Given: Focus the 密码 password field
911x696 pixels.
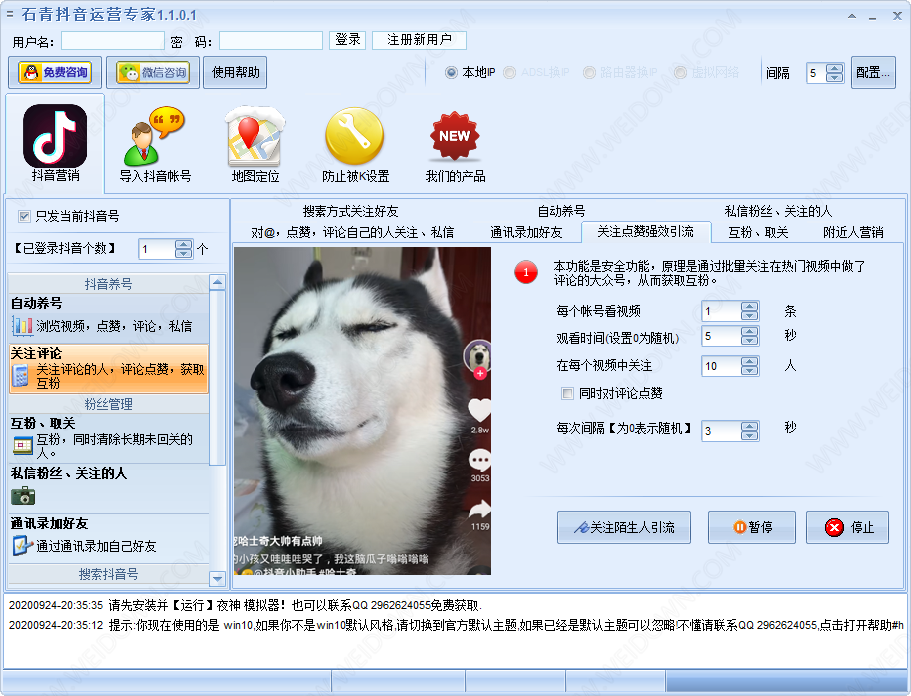Looking at the screenshot, I should click(271, 41).
